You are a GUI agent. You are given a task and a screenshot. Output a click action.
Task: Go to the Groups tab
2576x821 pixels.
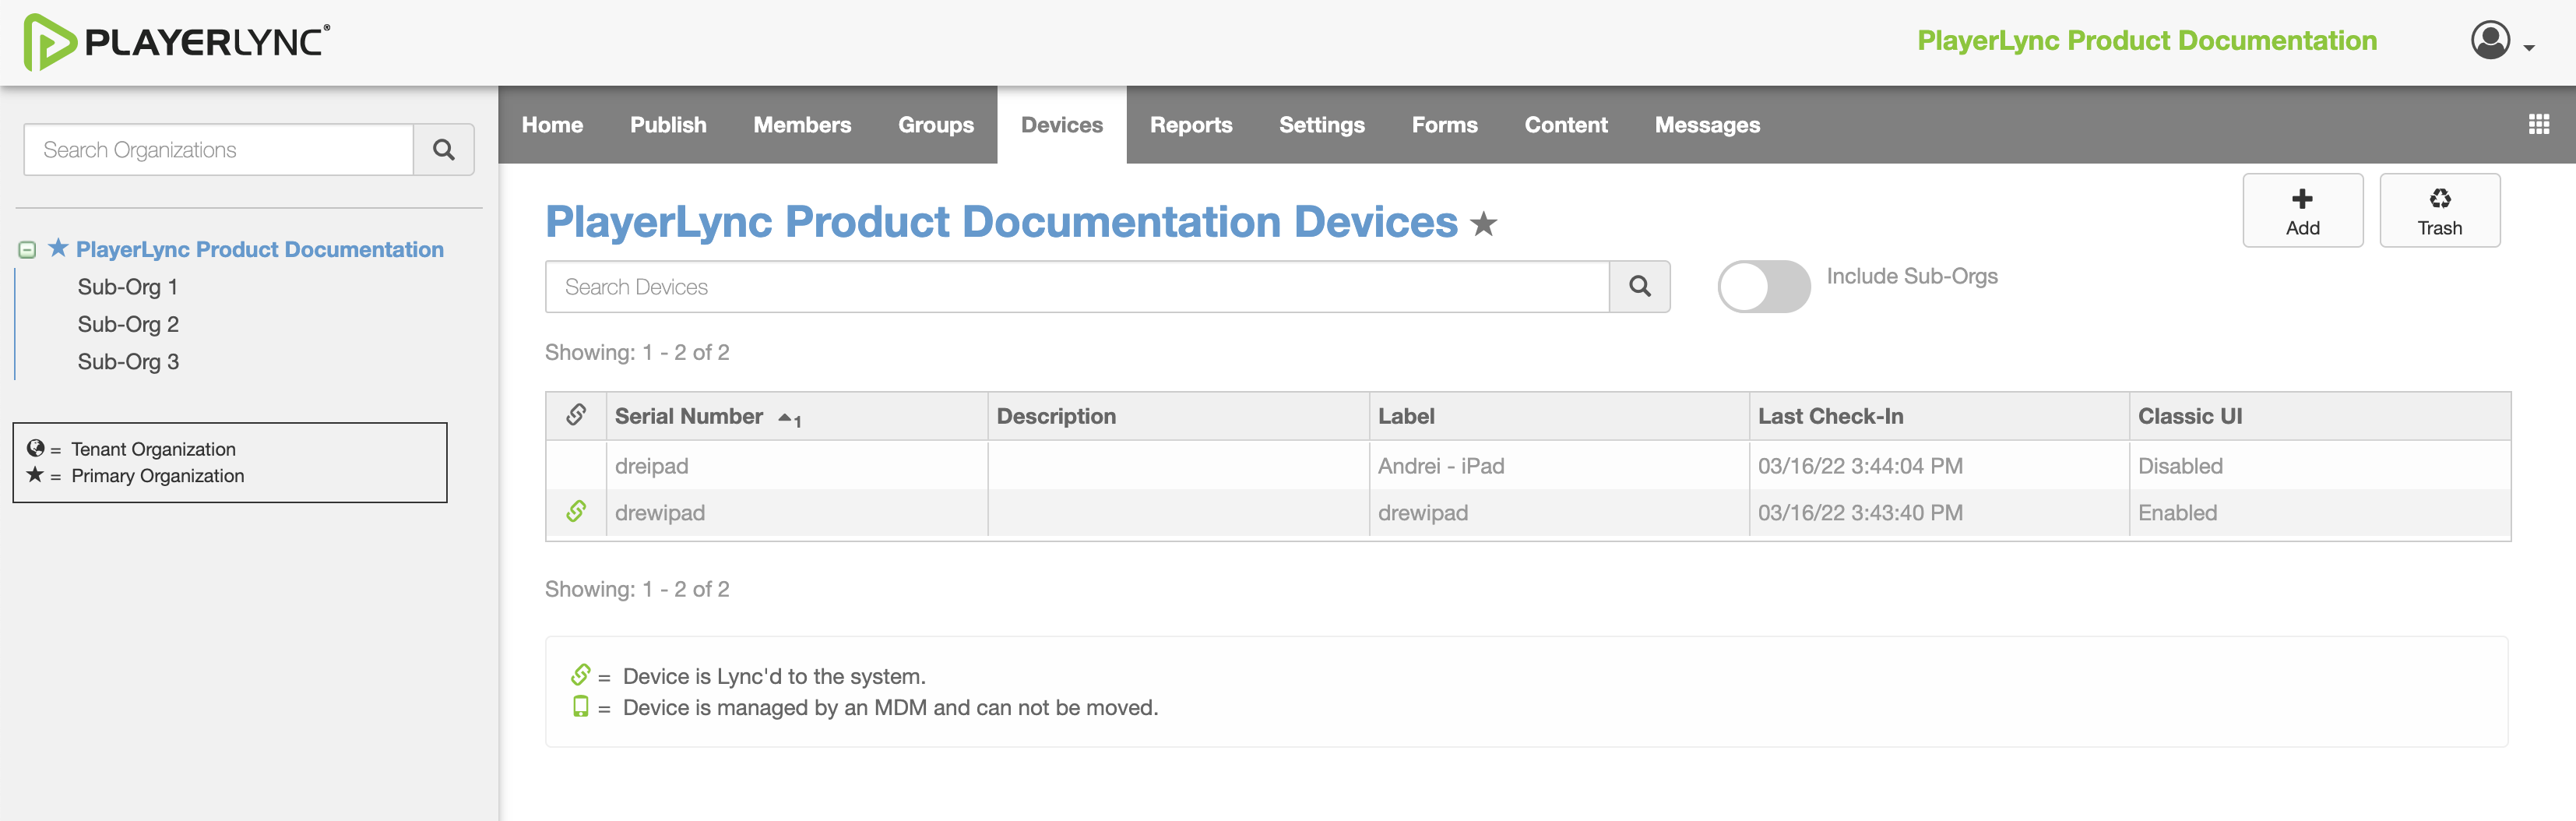(936, 125)
